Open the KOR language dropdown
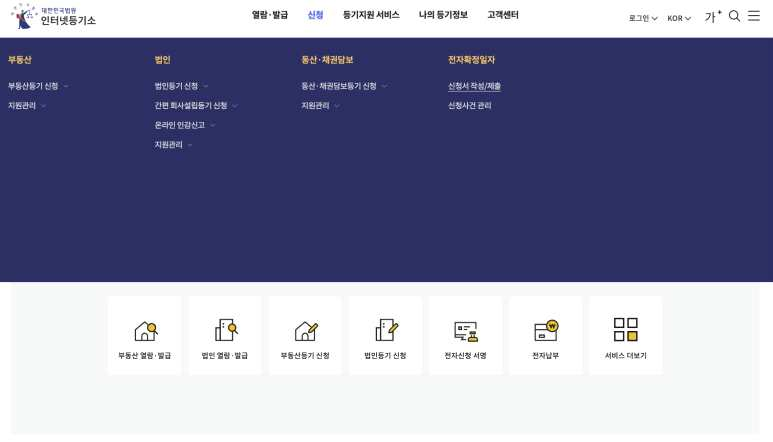The image size is (773, 442). [x=679, y=18]
